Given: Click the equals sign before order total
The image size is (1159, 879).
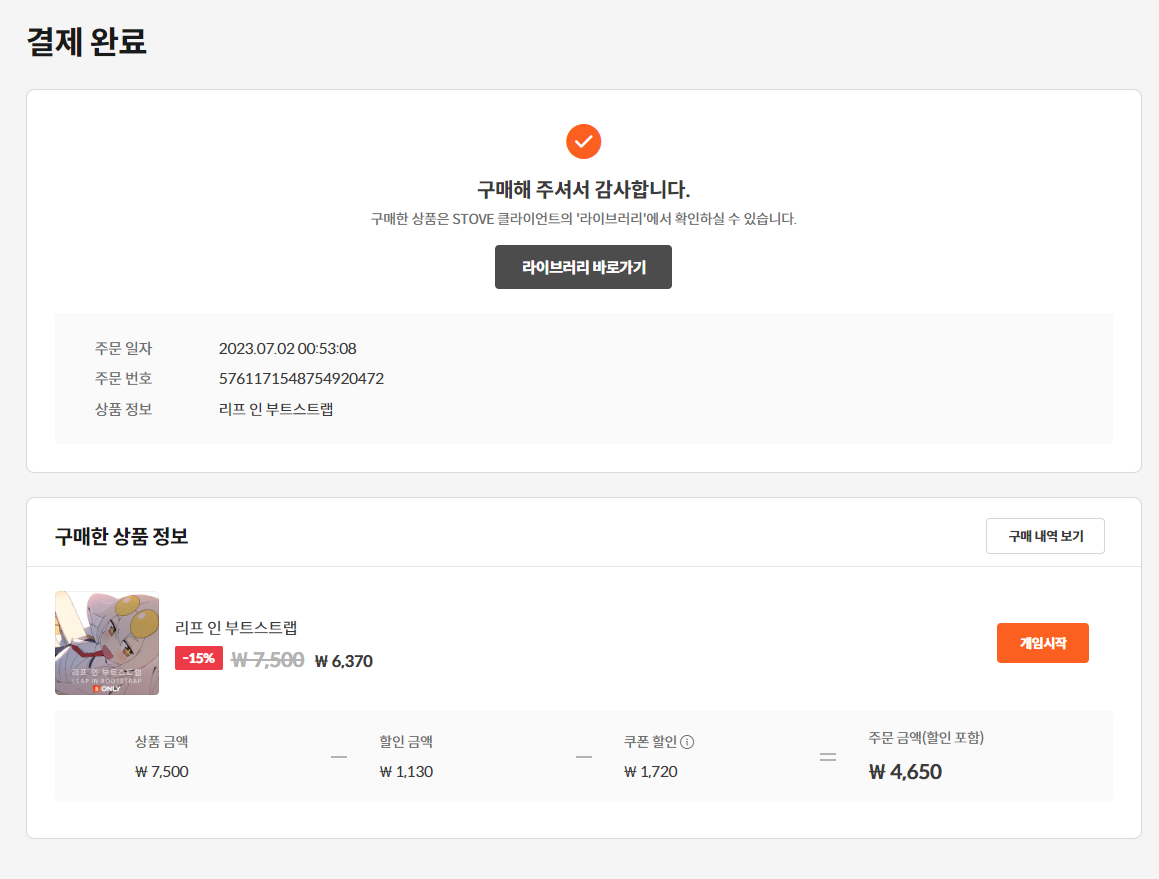Looking at the screenshot, I should 828,757.
